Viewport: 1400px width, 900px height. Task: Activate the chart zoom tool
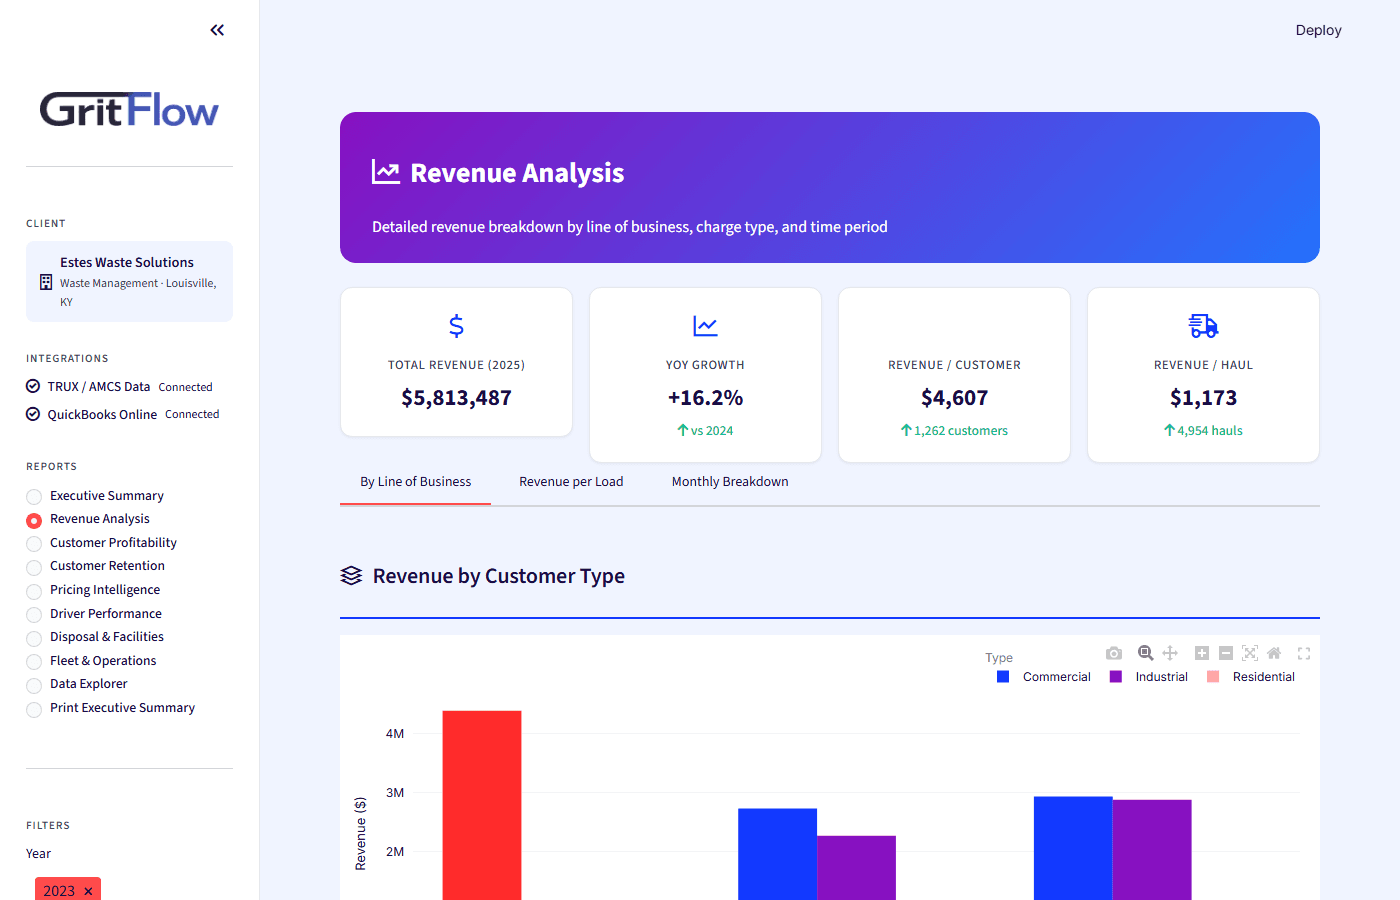point(1145,653)
